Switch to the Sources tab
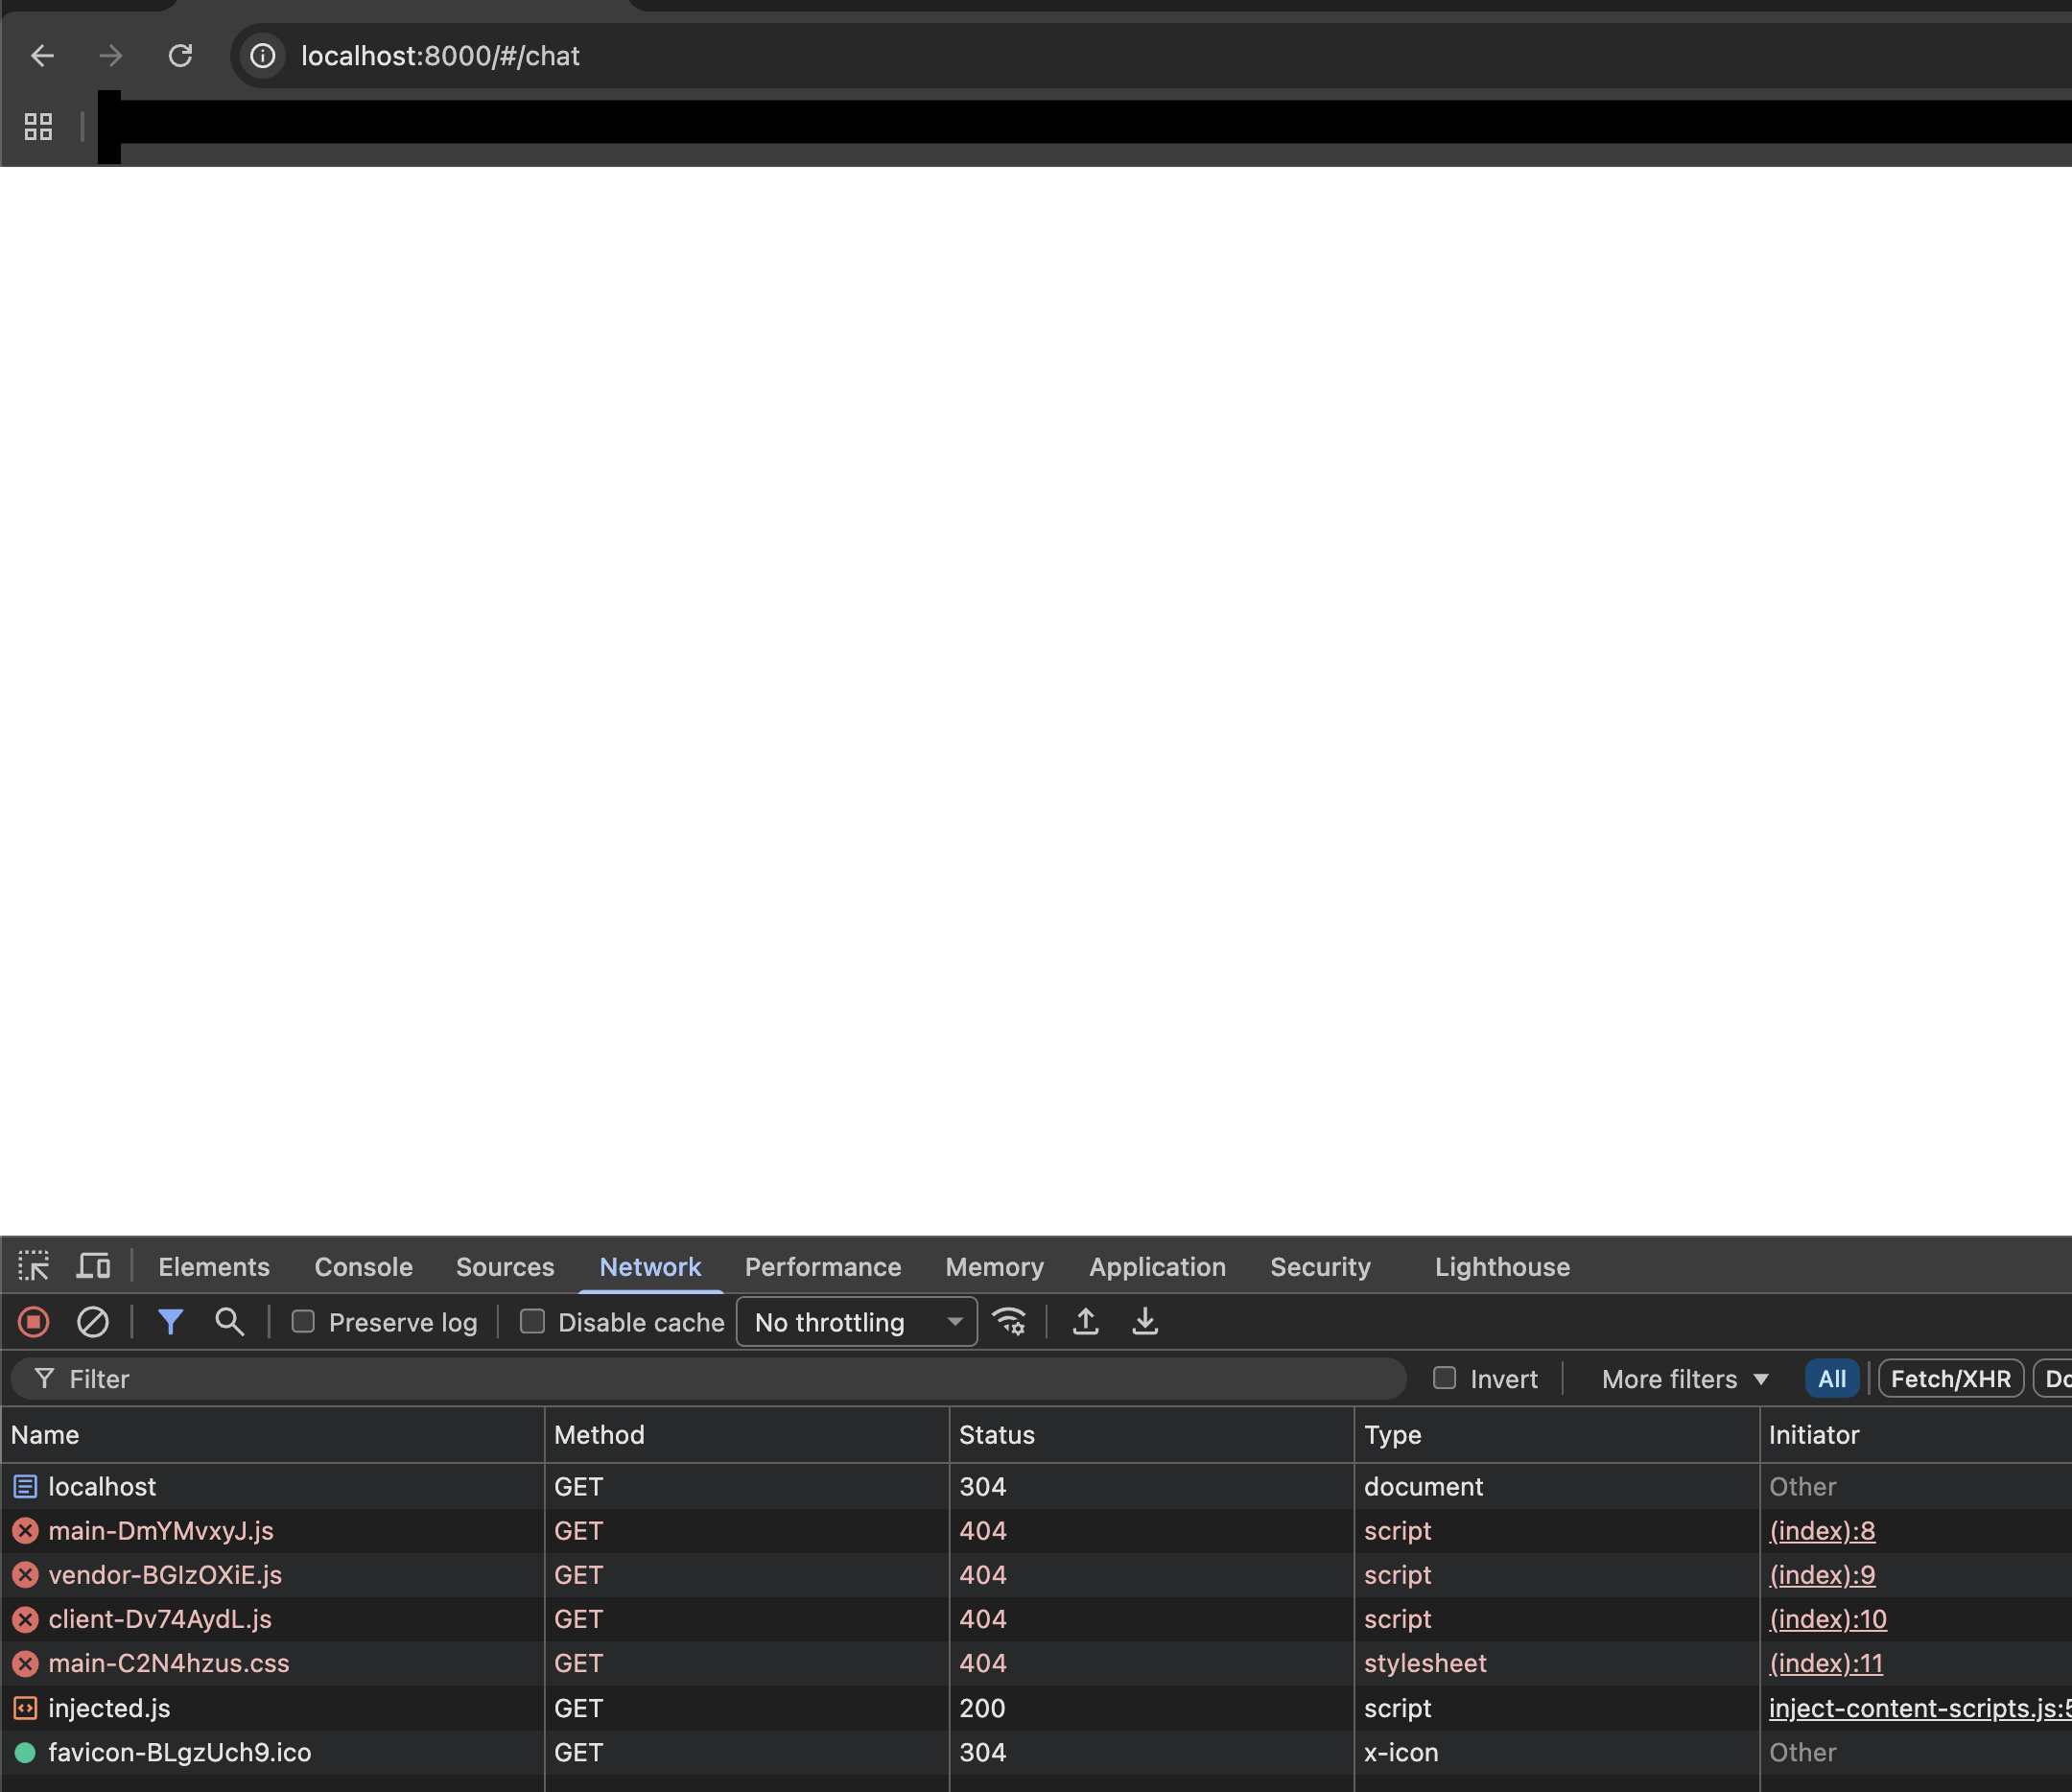The image size is (2072, 1792). pyautogui.click(x=505, y=1267)
